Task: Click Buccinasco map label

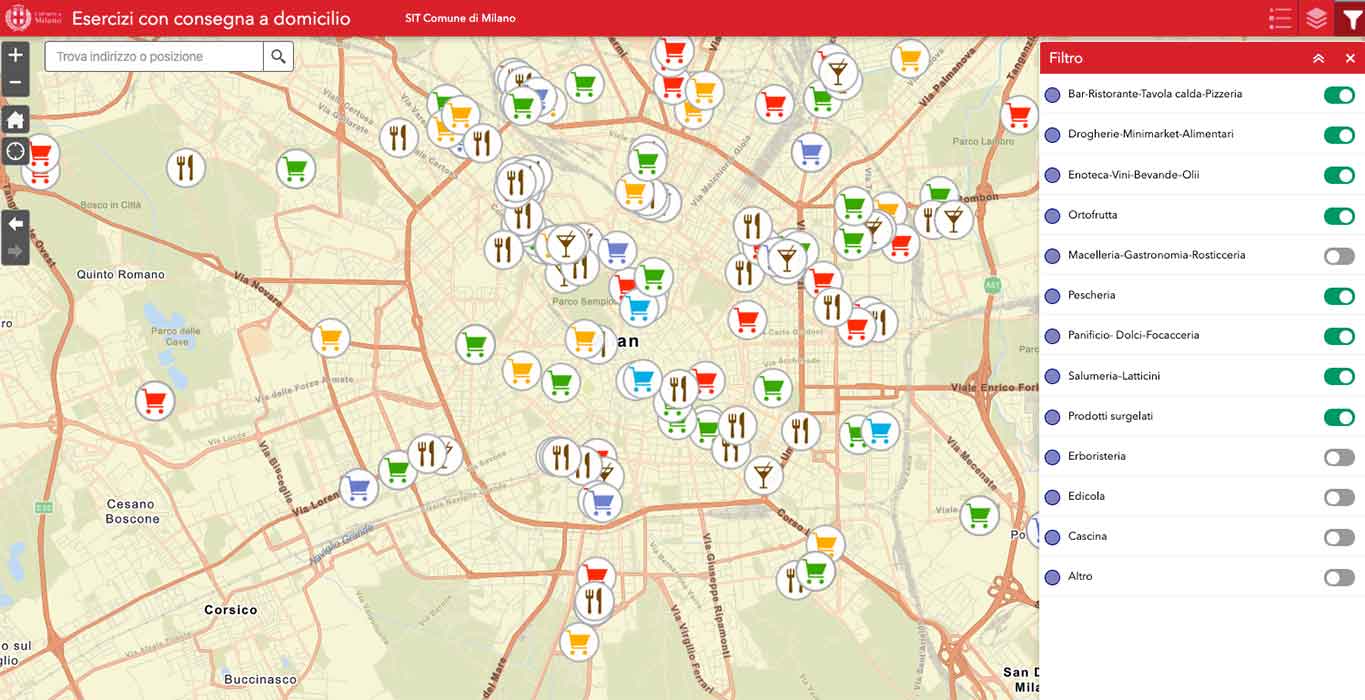Action: click(x=260, y=679)
